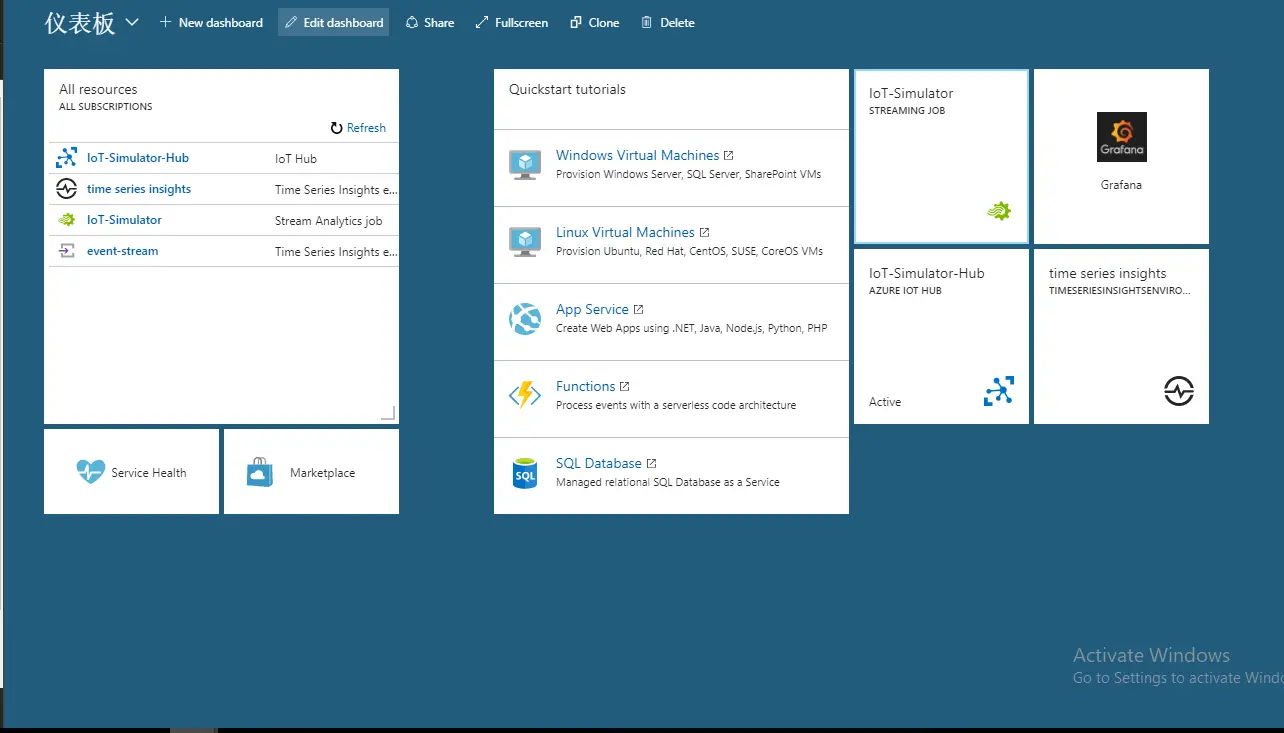Select Clone from the top toolbar
Image resolution: width=1284 pixels, height=733 pixels.
pos(594,22)
